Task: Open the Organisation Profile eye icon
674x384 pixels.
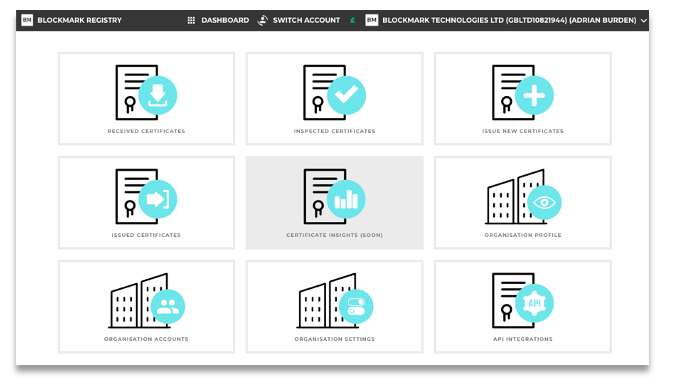Action: pyautogui.click(x=544, y=203)
